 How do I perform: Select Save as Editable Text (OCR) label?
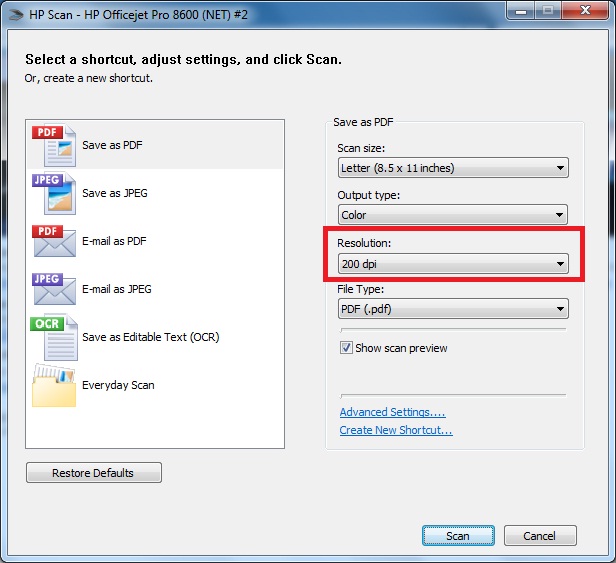coord(151,337)
